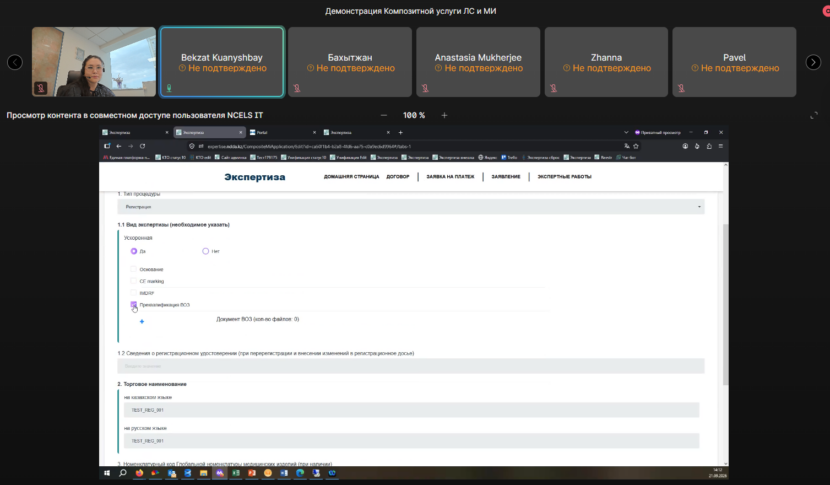Open ЗАЯВКА НА ПЛАТЕЖ menu item
830x485 pixels.
[450, 177]
